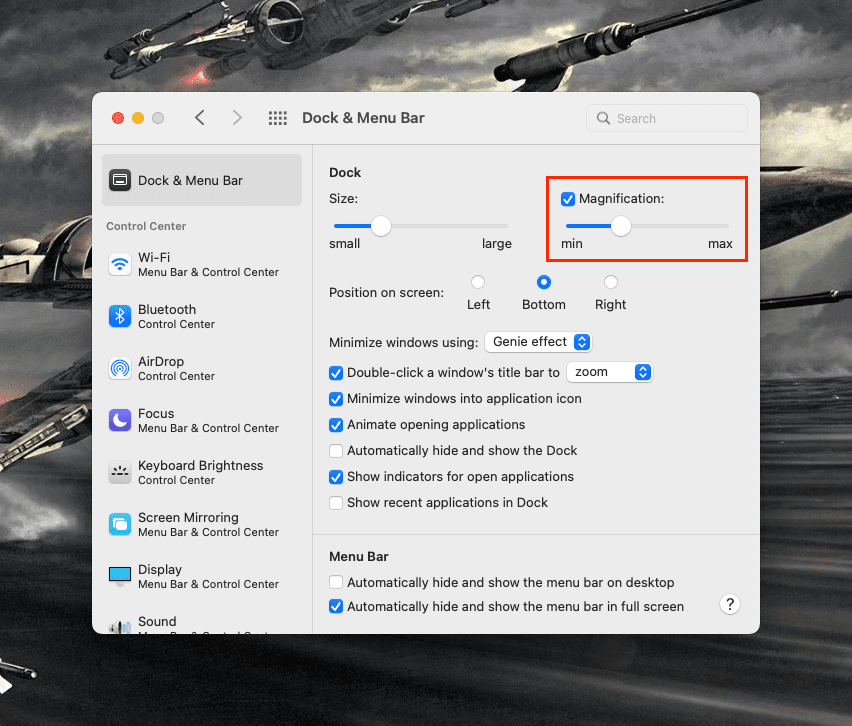The width and height of the screenshot is (852, 726).
Task: Click the Screen Mirroring icon
Action: tap(120, 524)
